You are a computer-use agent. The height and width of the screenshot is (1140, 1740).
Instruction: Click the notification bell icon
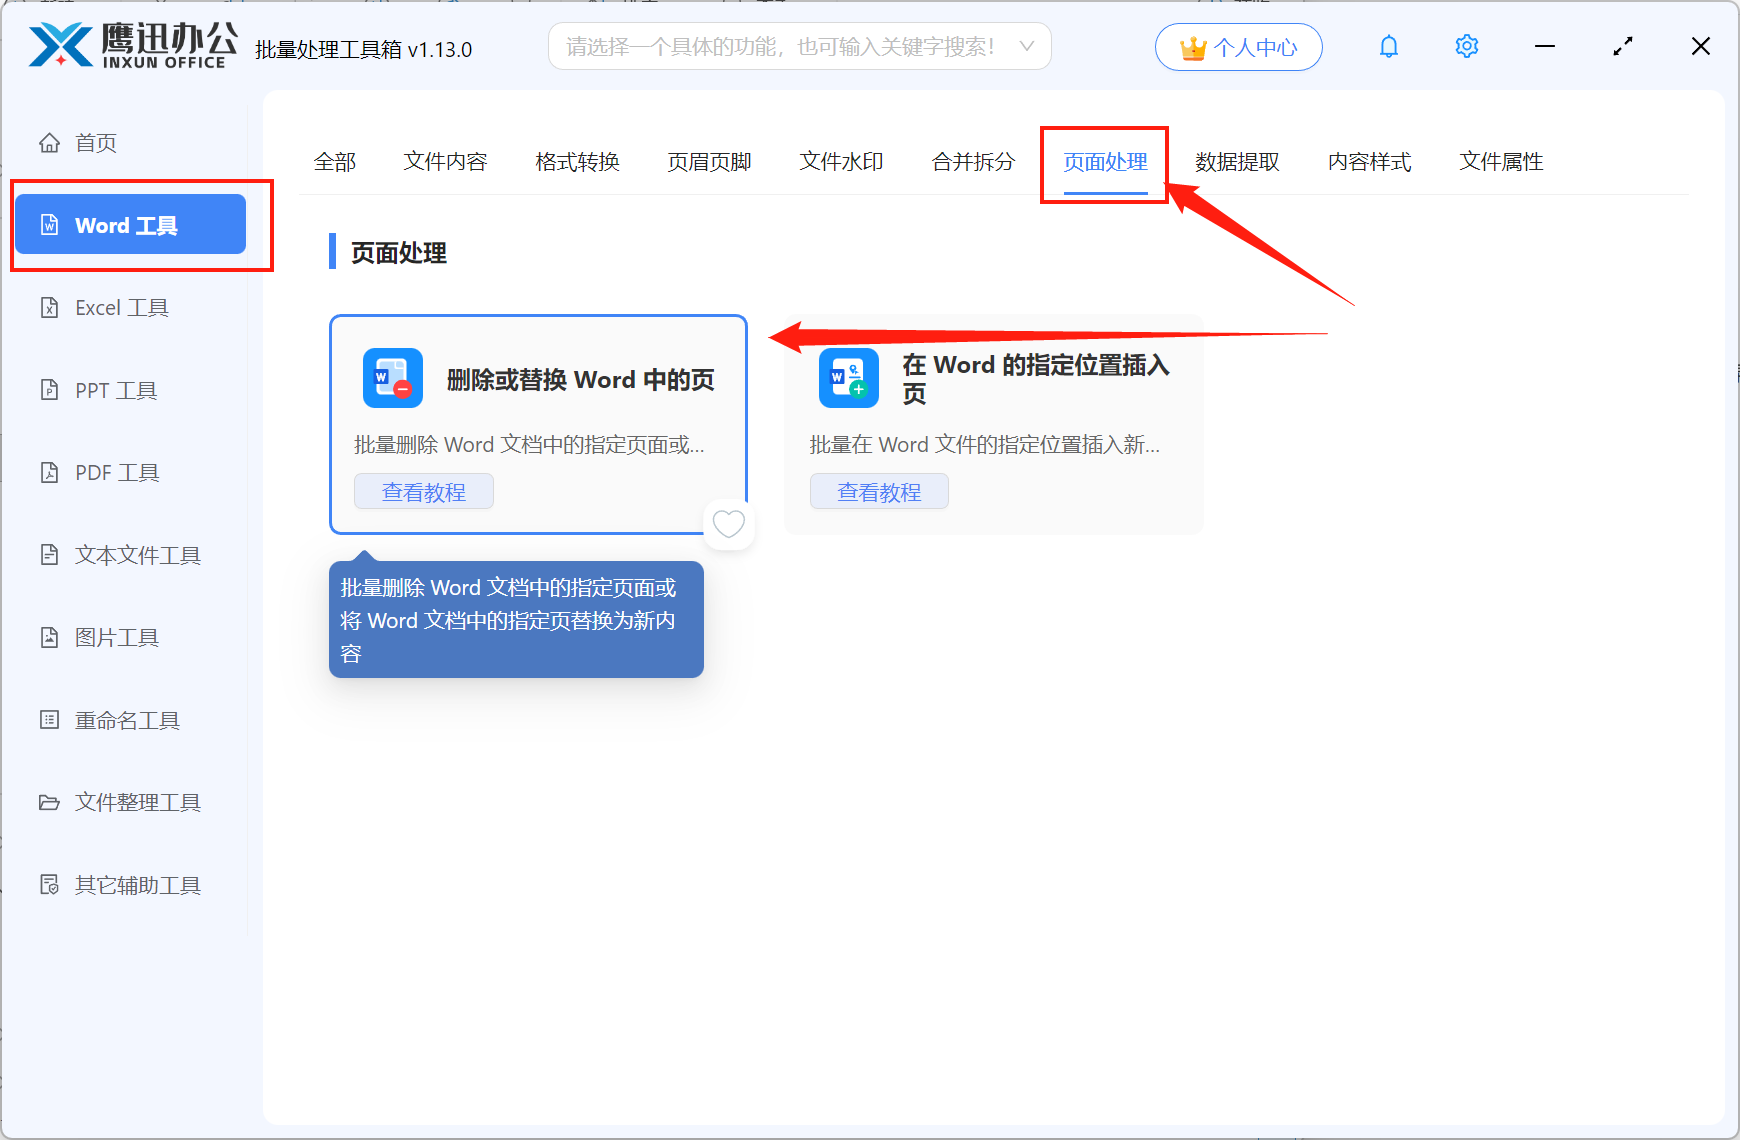(1388, 46)
